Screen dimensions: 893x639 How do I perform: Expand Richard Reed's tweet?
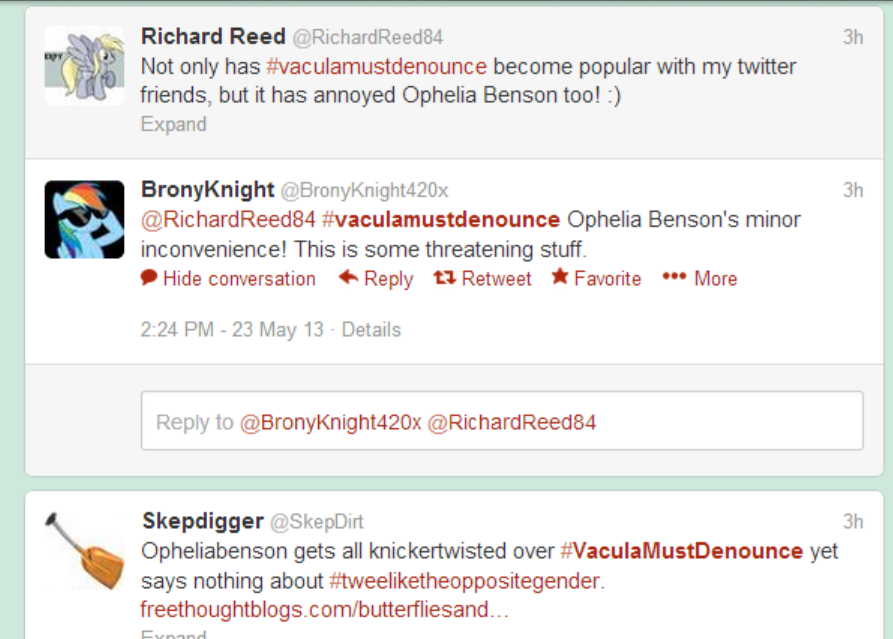tap(174, 124)
